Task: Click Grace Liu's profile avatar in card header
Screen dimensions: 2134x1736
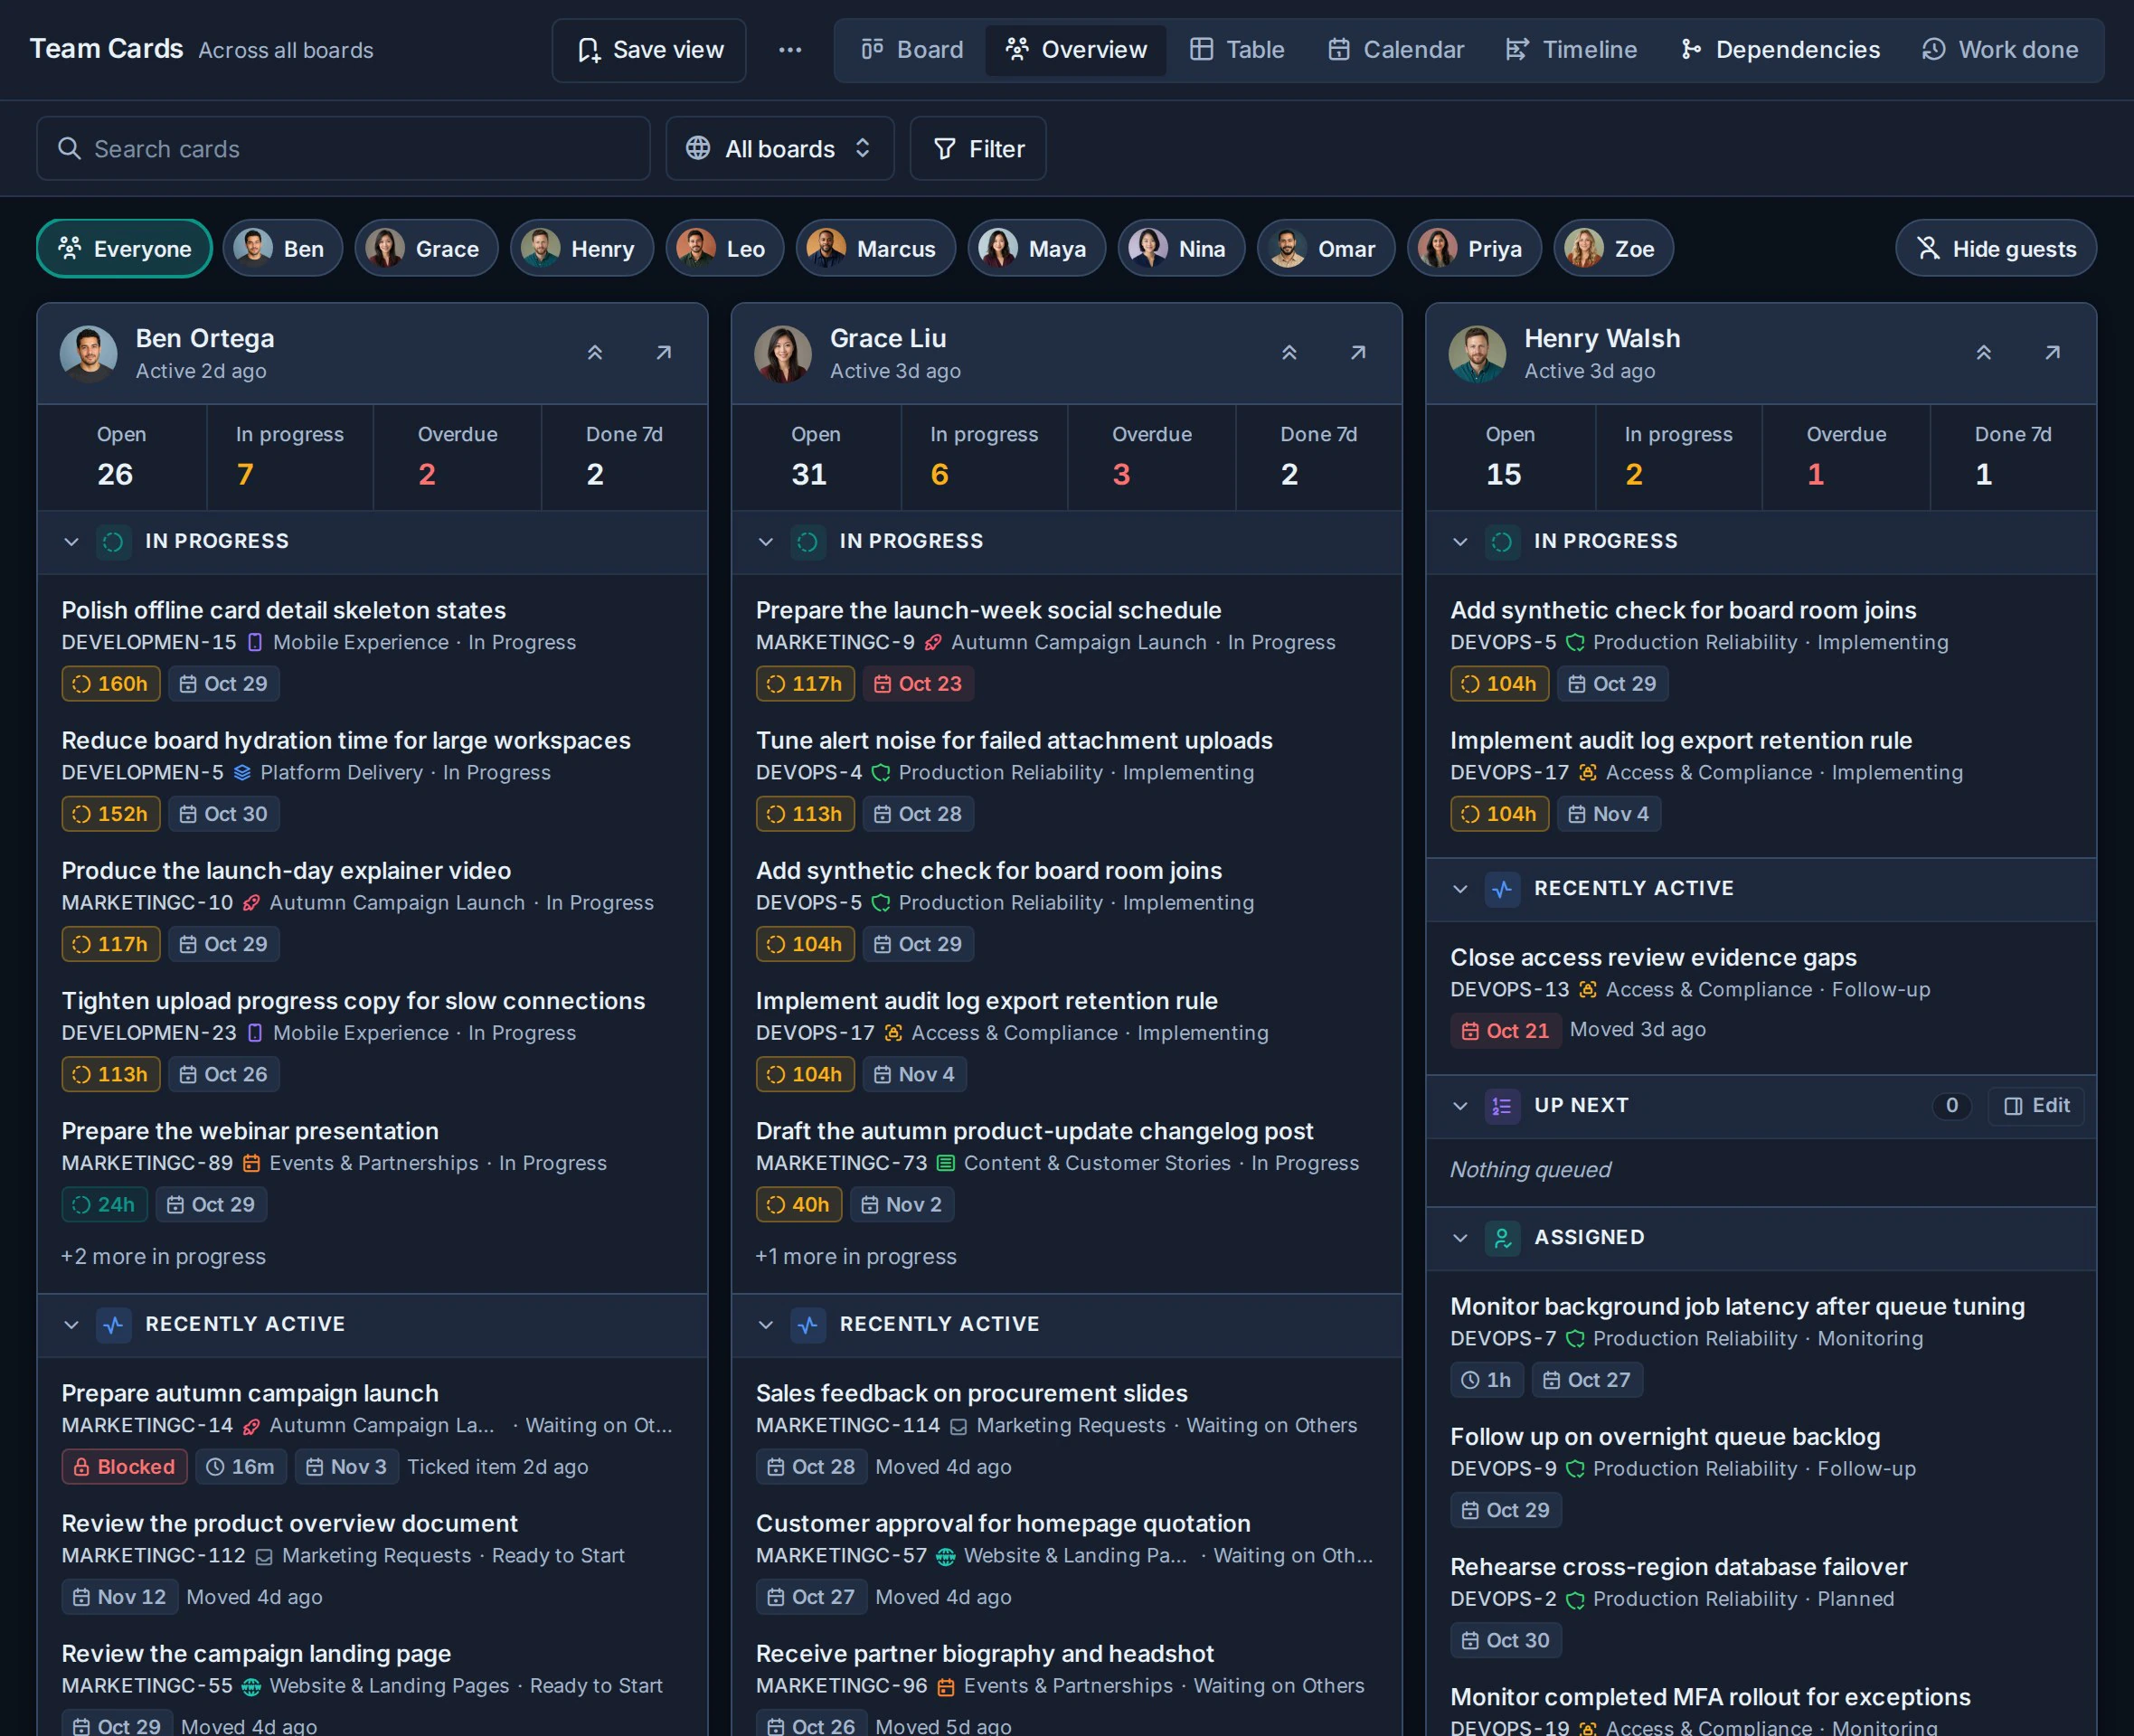Action: coord(783,354)
